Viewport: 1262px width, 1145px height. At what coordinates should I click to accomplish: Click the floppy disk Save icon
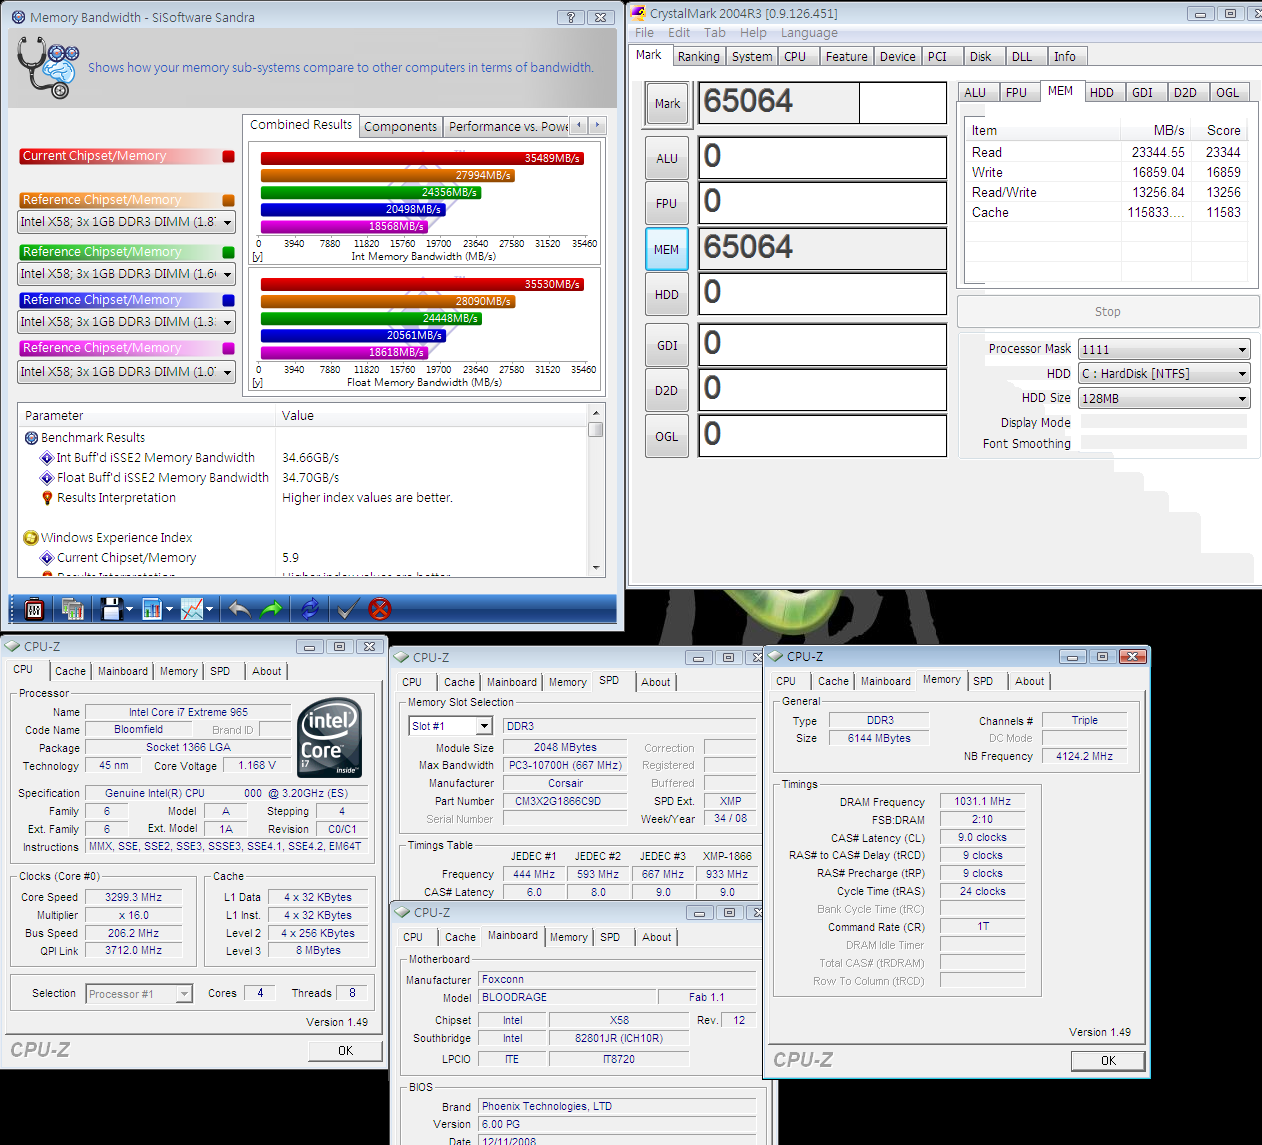tap(111, 609)
